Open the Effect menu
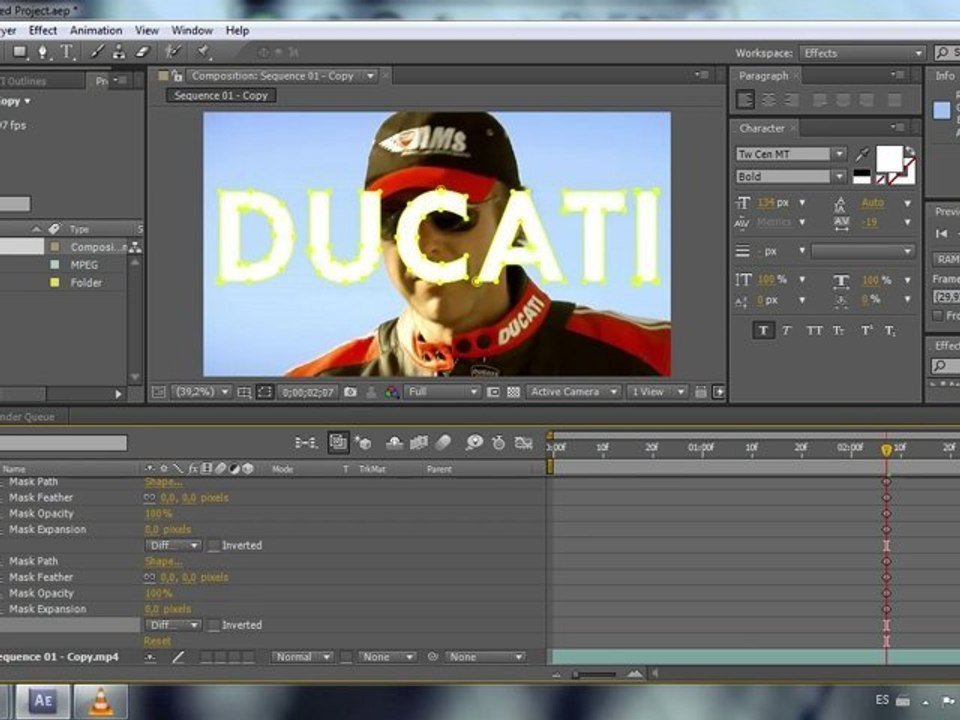 [43, 30]
